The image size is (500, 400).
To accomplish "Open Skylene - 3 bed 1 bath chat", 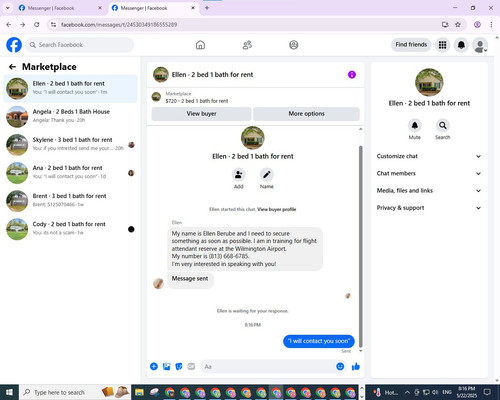I will (x=70, y=145).
